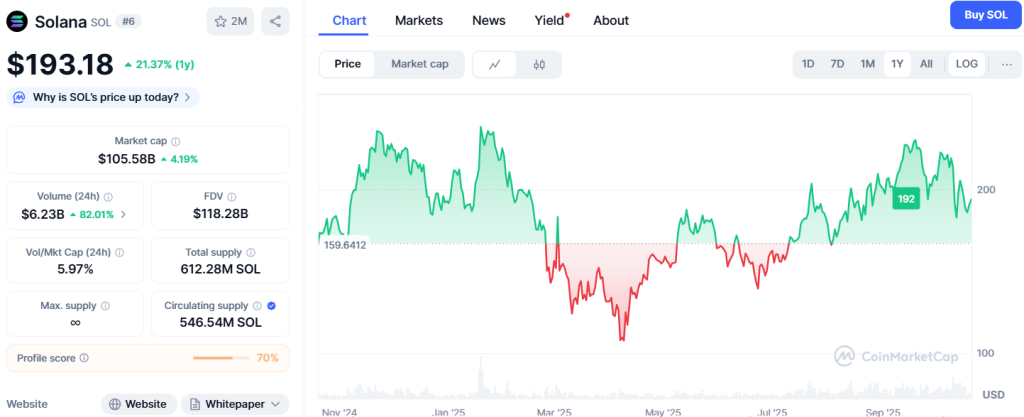This screenshot has width=1024, height=417.
Task: Select the 7D time range
Action: pos(837,64)
